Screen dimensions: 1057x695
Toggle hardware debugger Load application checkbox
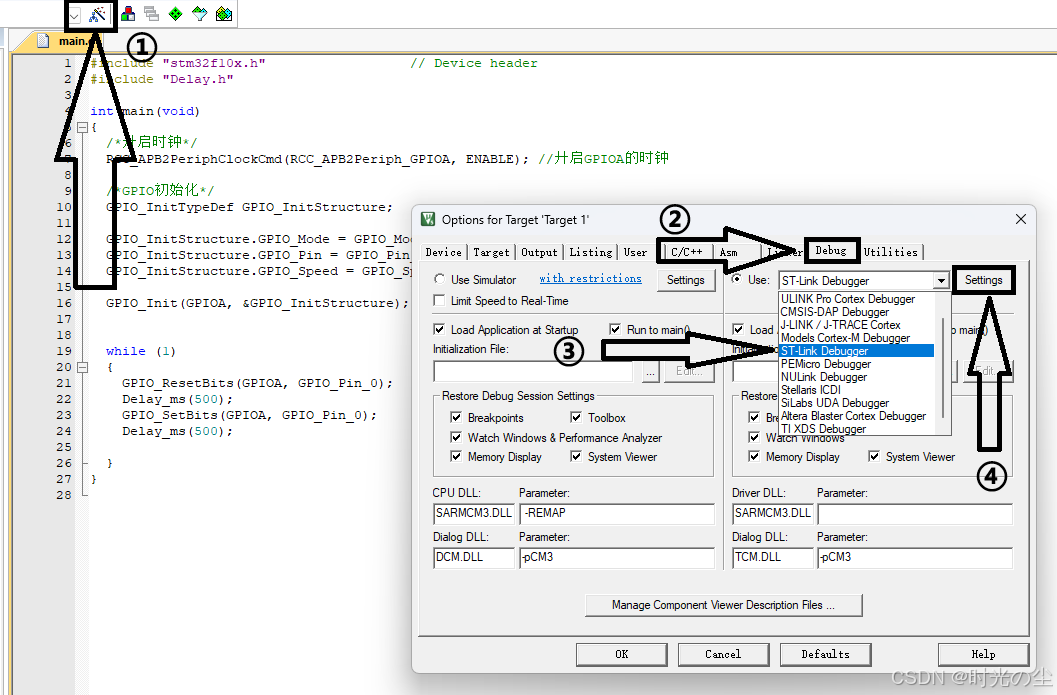point(738,329)
